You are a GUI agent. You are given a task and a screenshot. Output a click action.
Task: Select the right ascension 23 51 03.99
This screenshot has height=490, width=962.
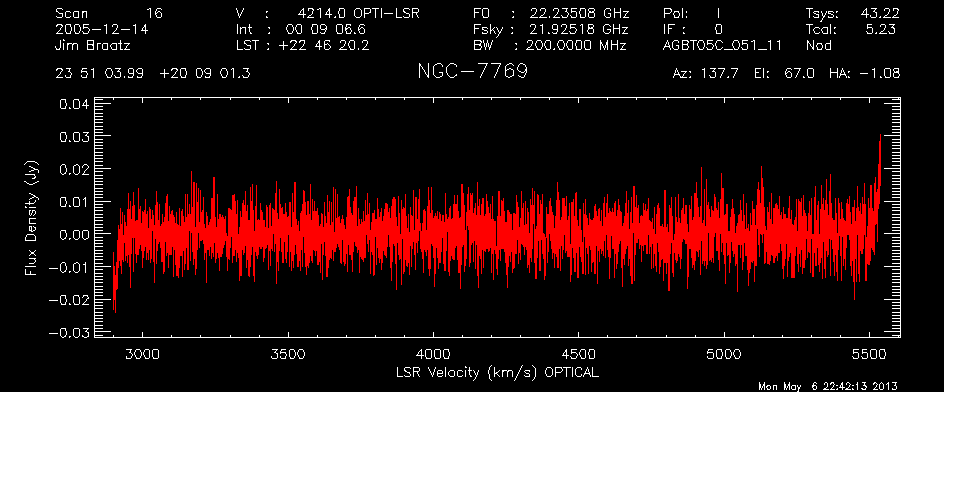pyautogui.click(x=99, y=74)
